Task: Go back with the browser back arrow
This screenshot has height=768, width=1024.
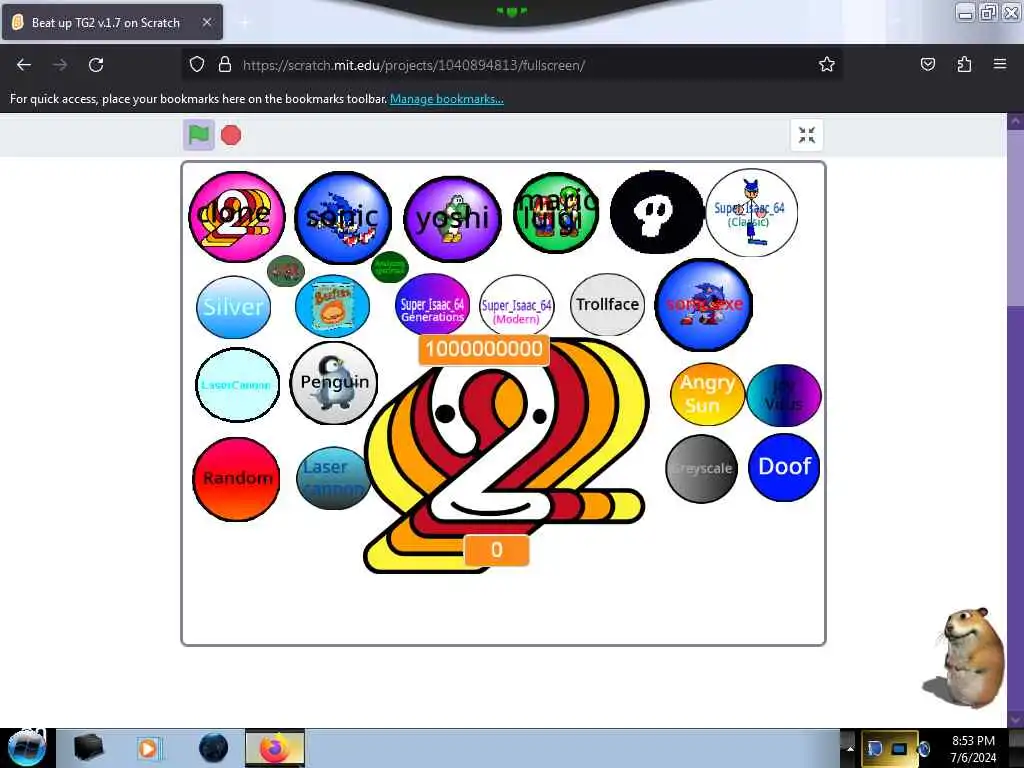Action: coord(24,65)
